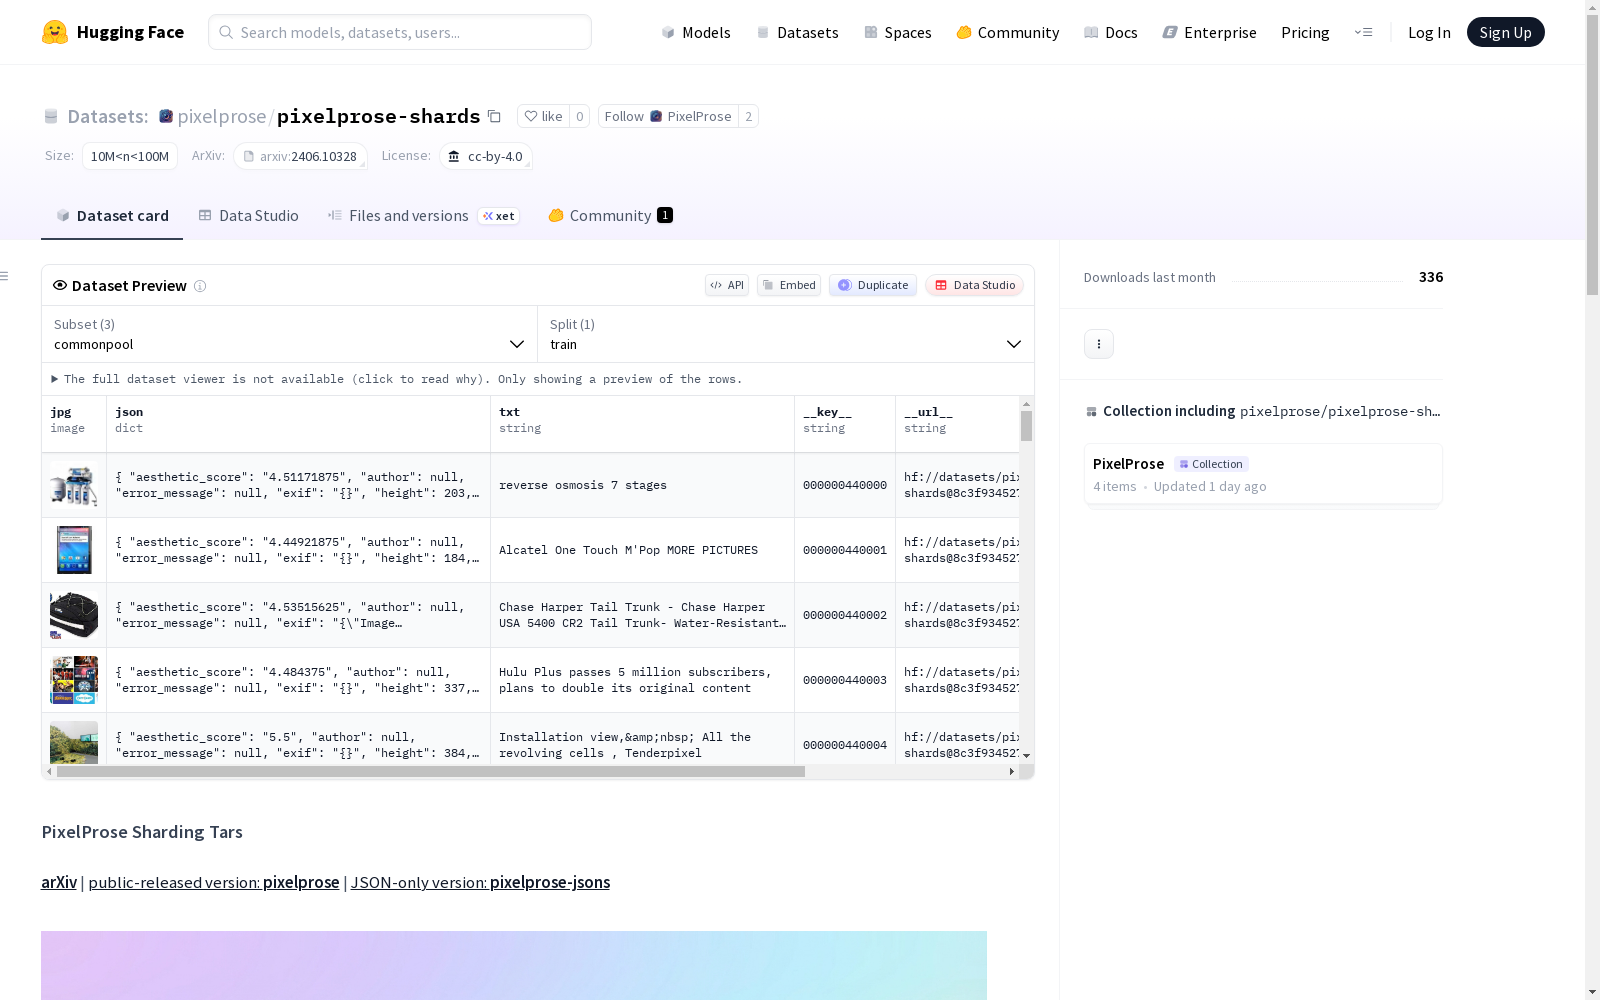Expand the viewer not available notice
The height and width of the screenshot is (1000, 1600).
point(397,379)
